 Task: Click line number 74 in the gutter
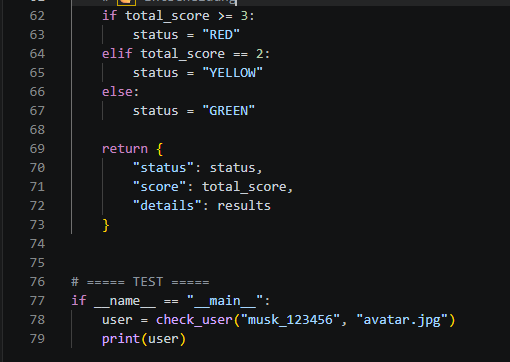pyautogui.click(x=37, y=244)
